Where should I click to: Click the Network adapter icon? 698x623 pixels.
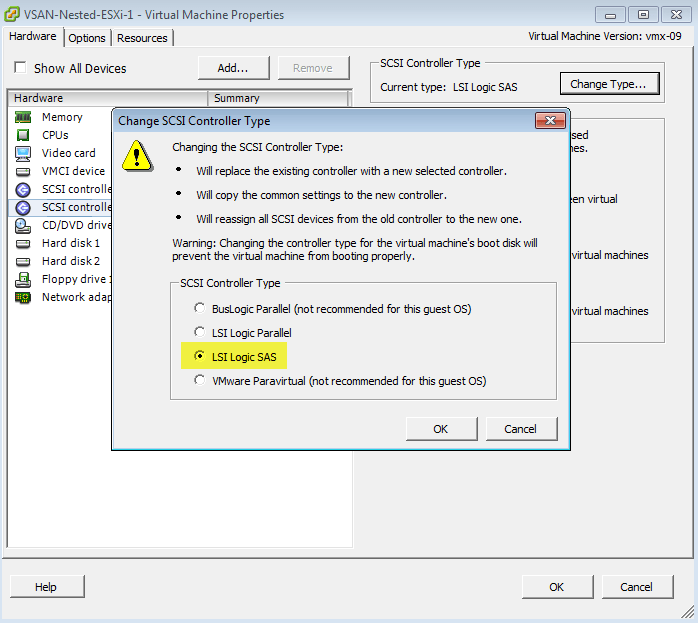tap(23, 297)
